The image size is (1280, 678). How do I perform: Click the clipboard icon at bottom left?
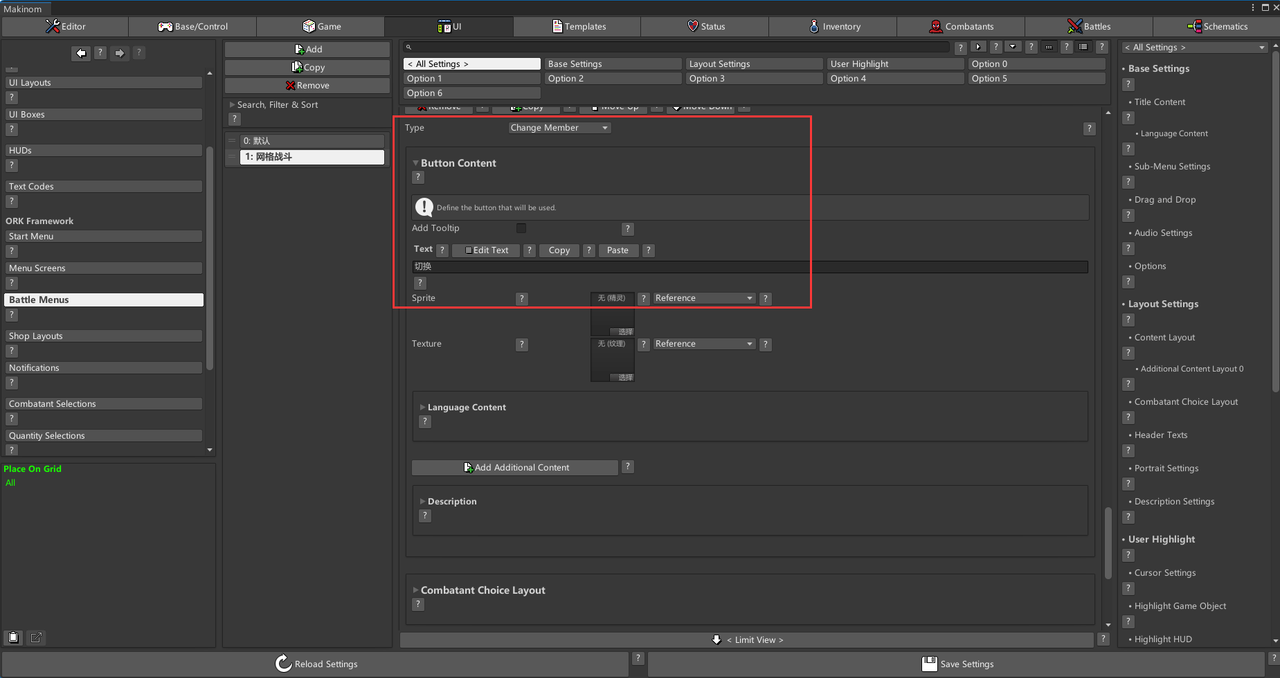tap(14, 637)
